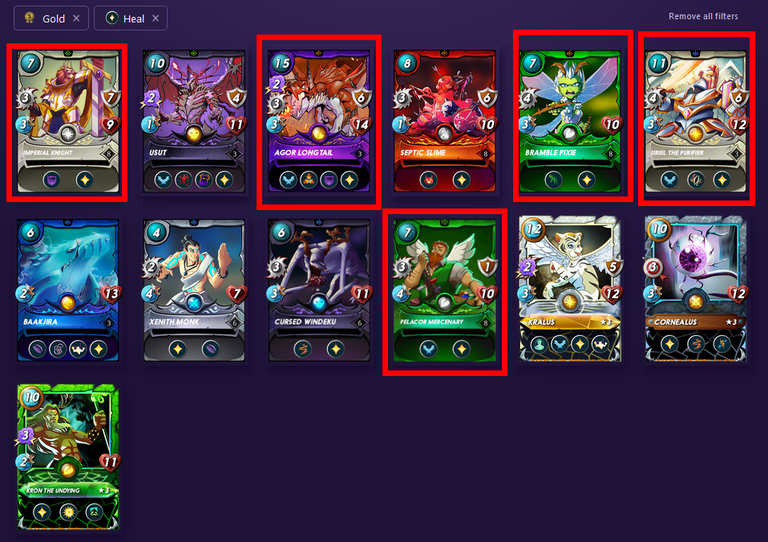Screen dimensions: 768x542
Task: Click shield ability icon on Imperial Knight
Action: (x=51, y=180)
